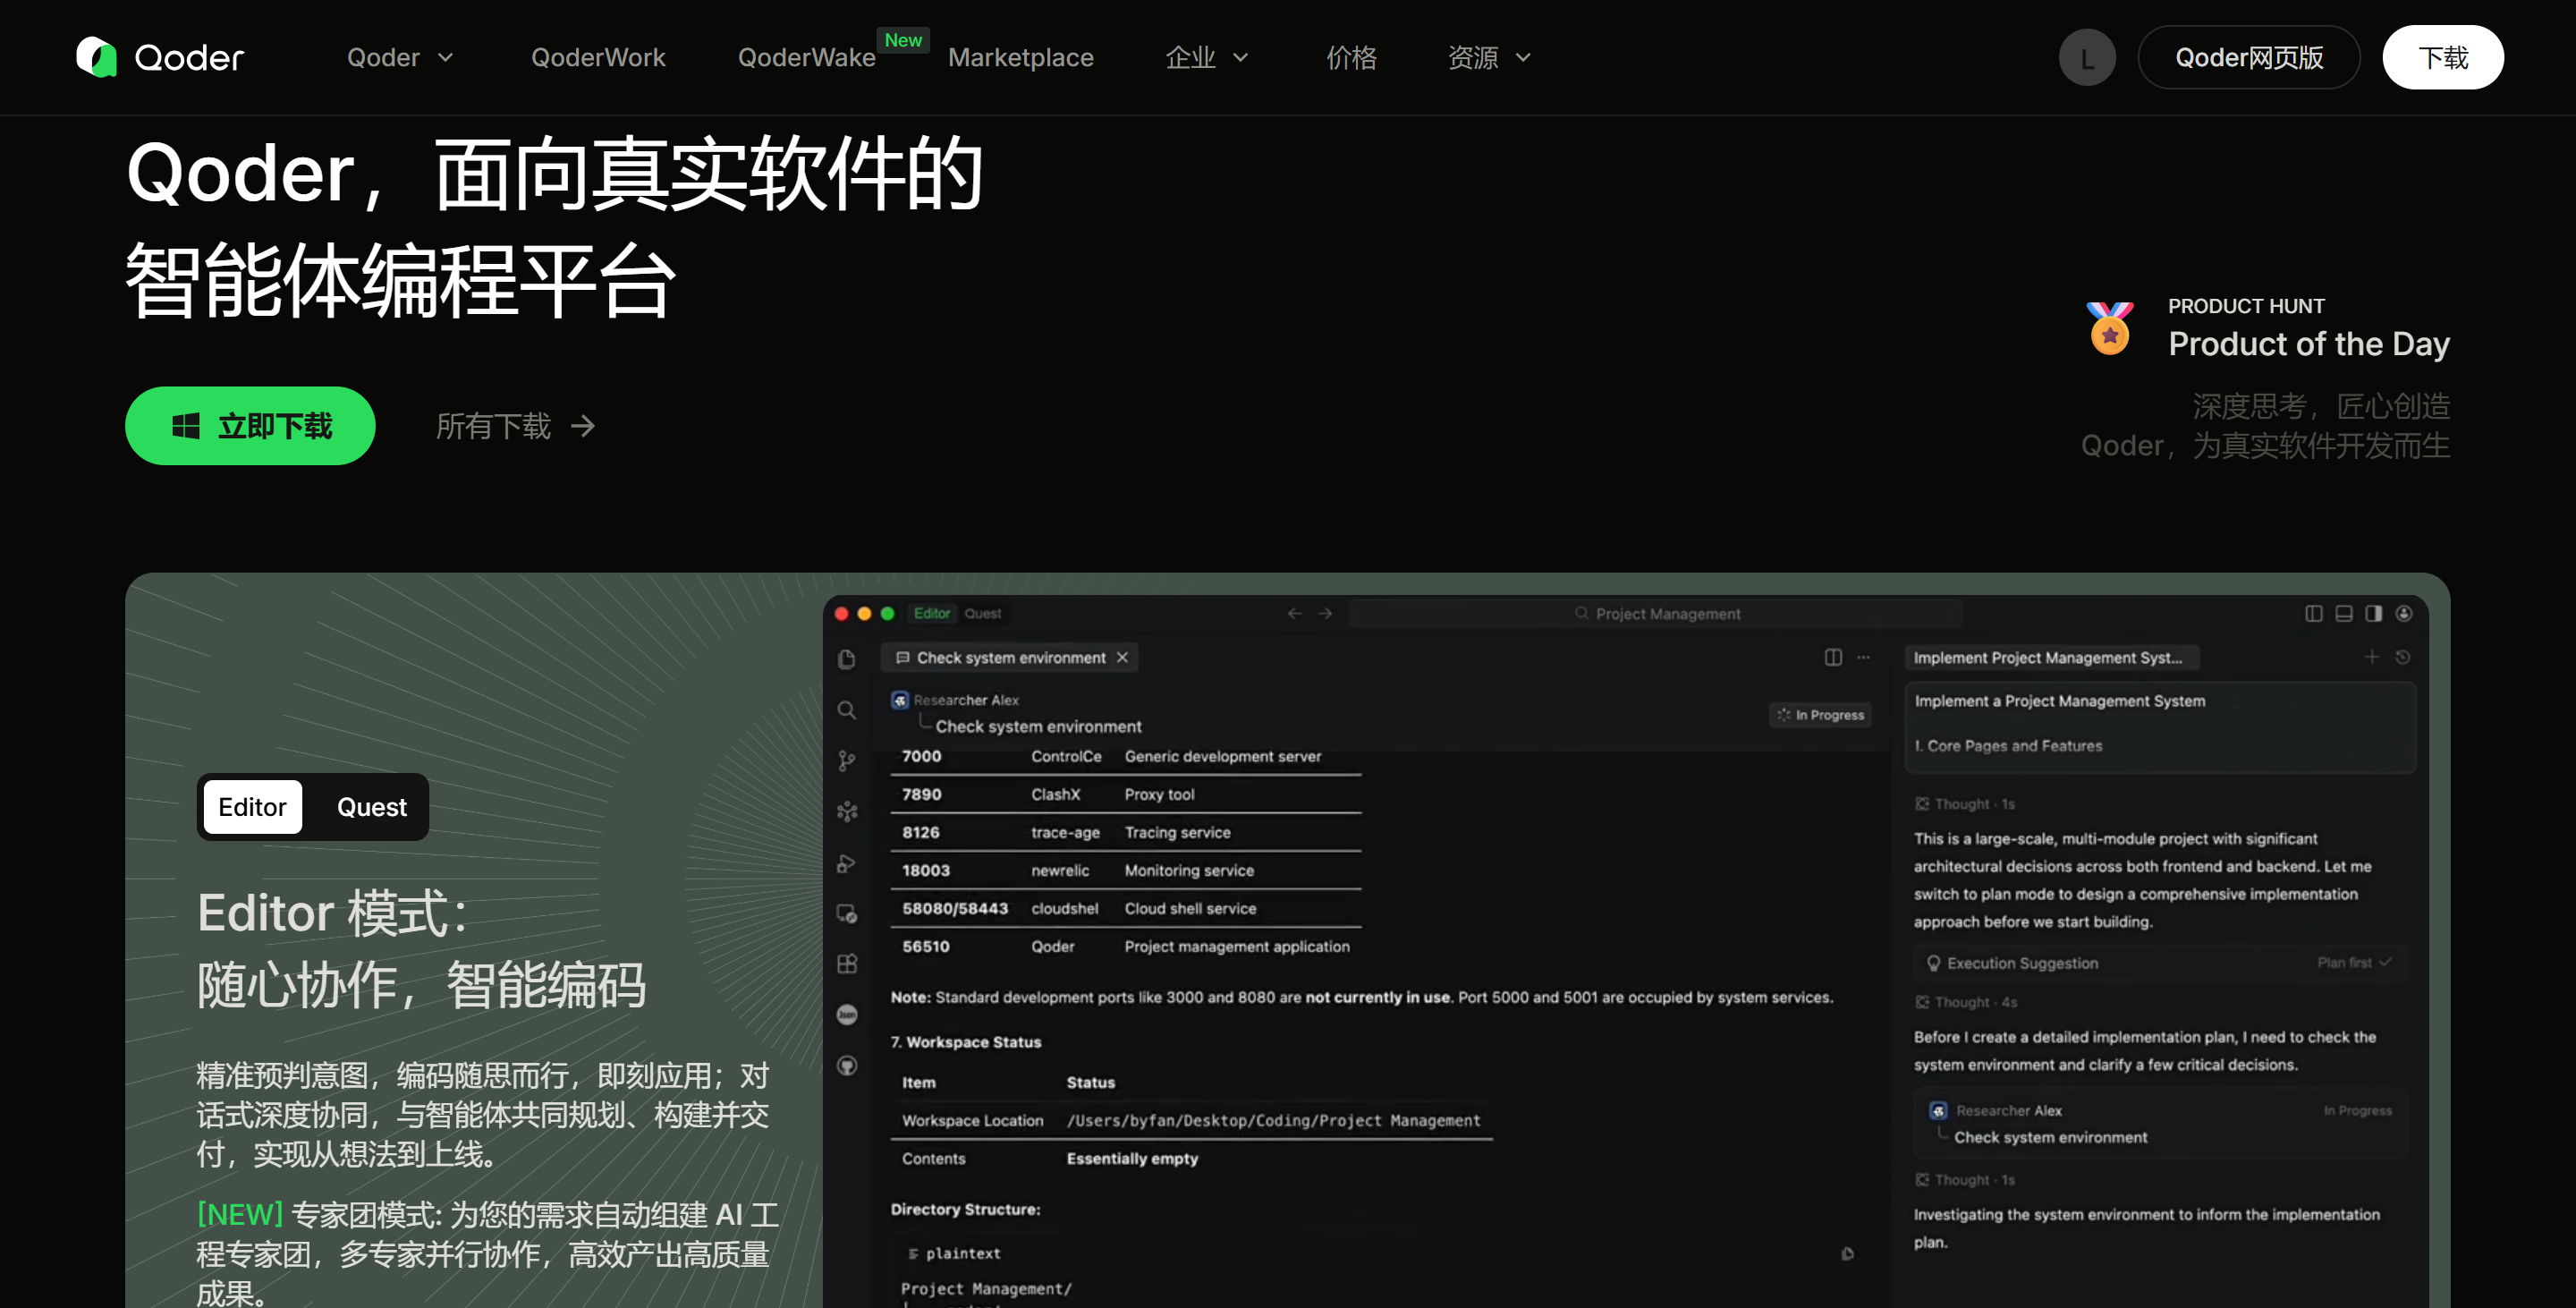2576x1308 pixels.
Task: Click the back arrow in app title bar
Action: [1294, 614]
